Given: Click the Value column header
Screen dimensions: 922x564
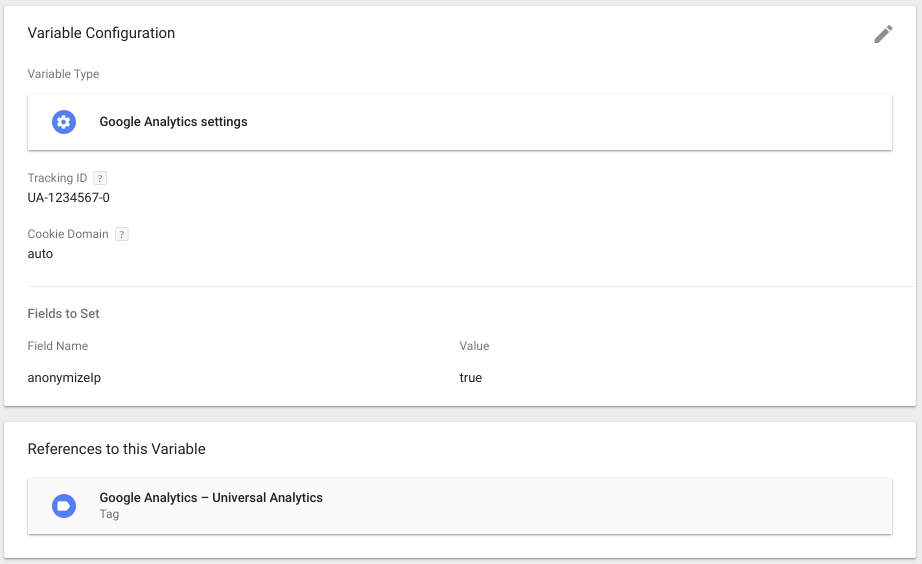Looking at the screenshot, I should (474, 346).
